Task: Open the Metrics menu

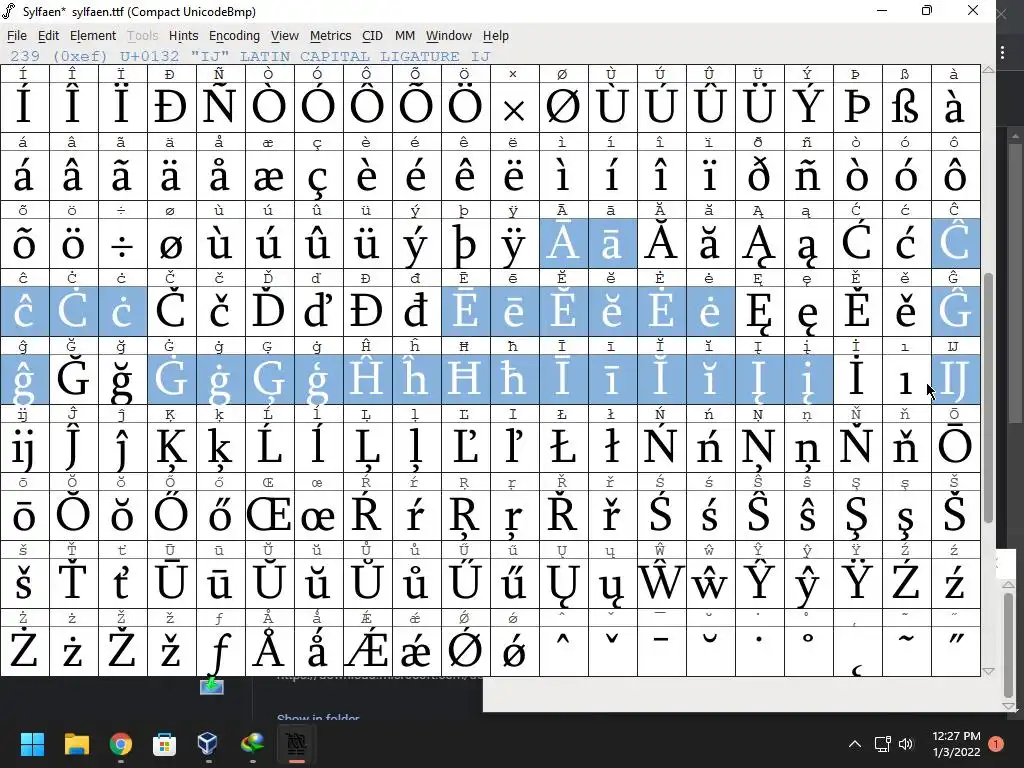Action: click(330, 36)
